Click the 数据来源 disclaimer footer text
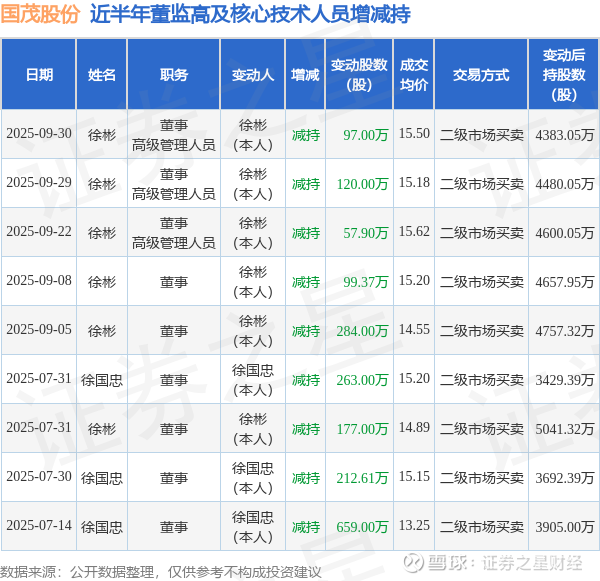The height and width of the screenshot is (581, 600). 161,572
